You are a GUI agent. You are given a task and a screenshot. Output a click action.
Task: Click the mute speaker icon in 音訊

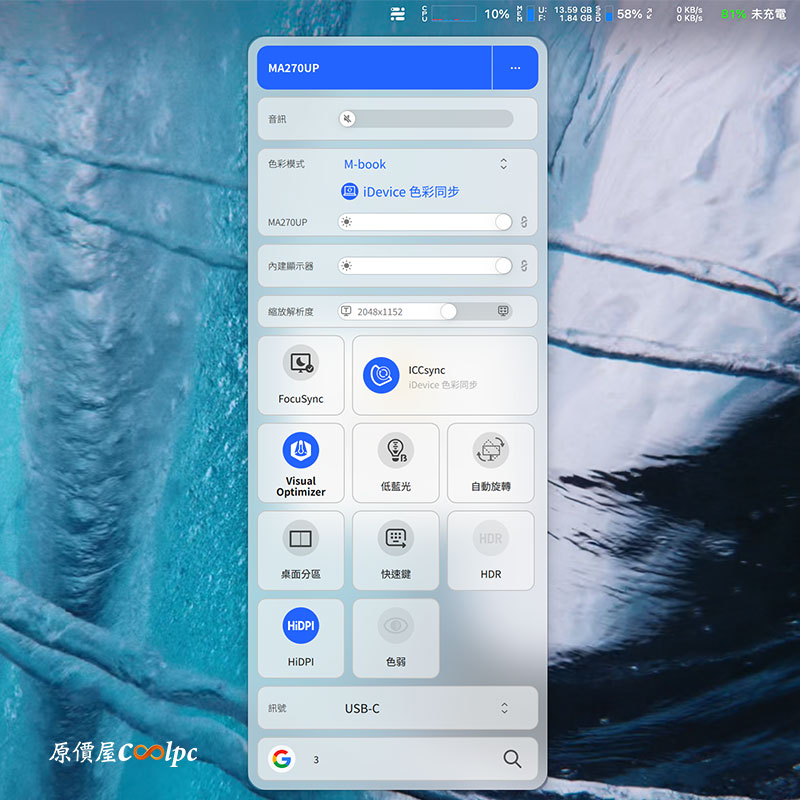click(347, 119)
